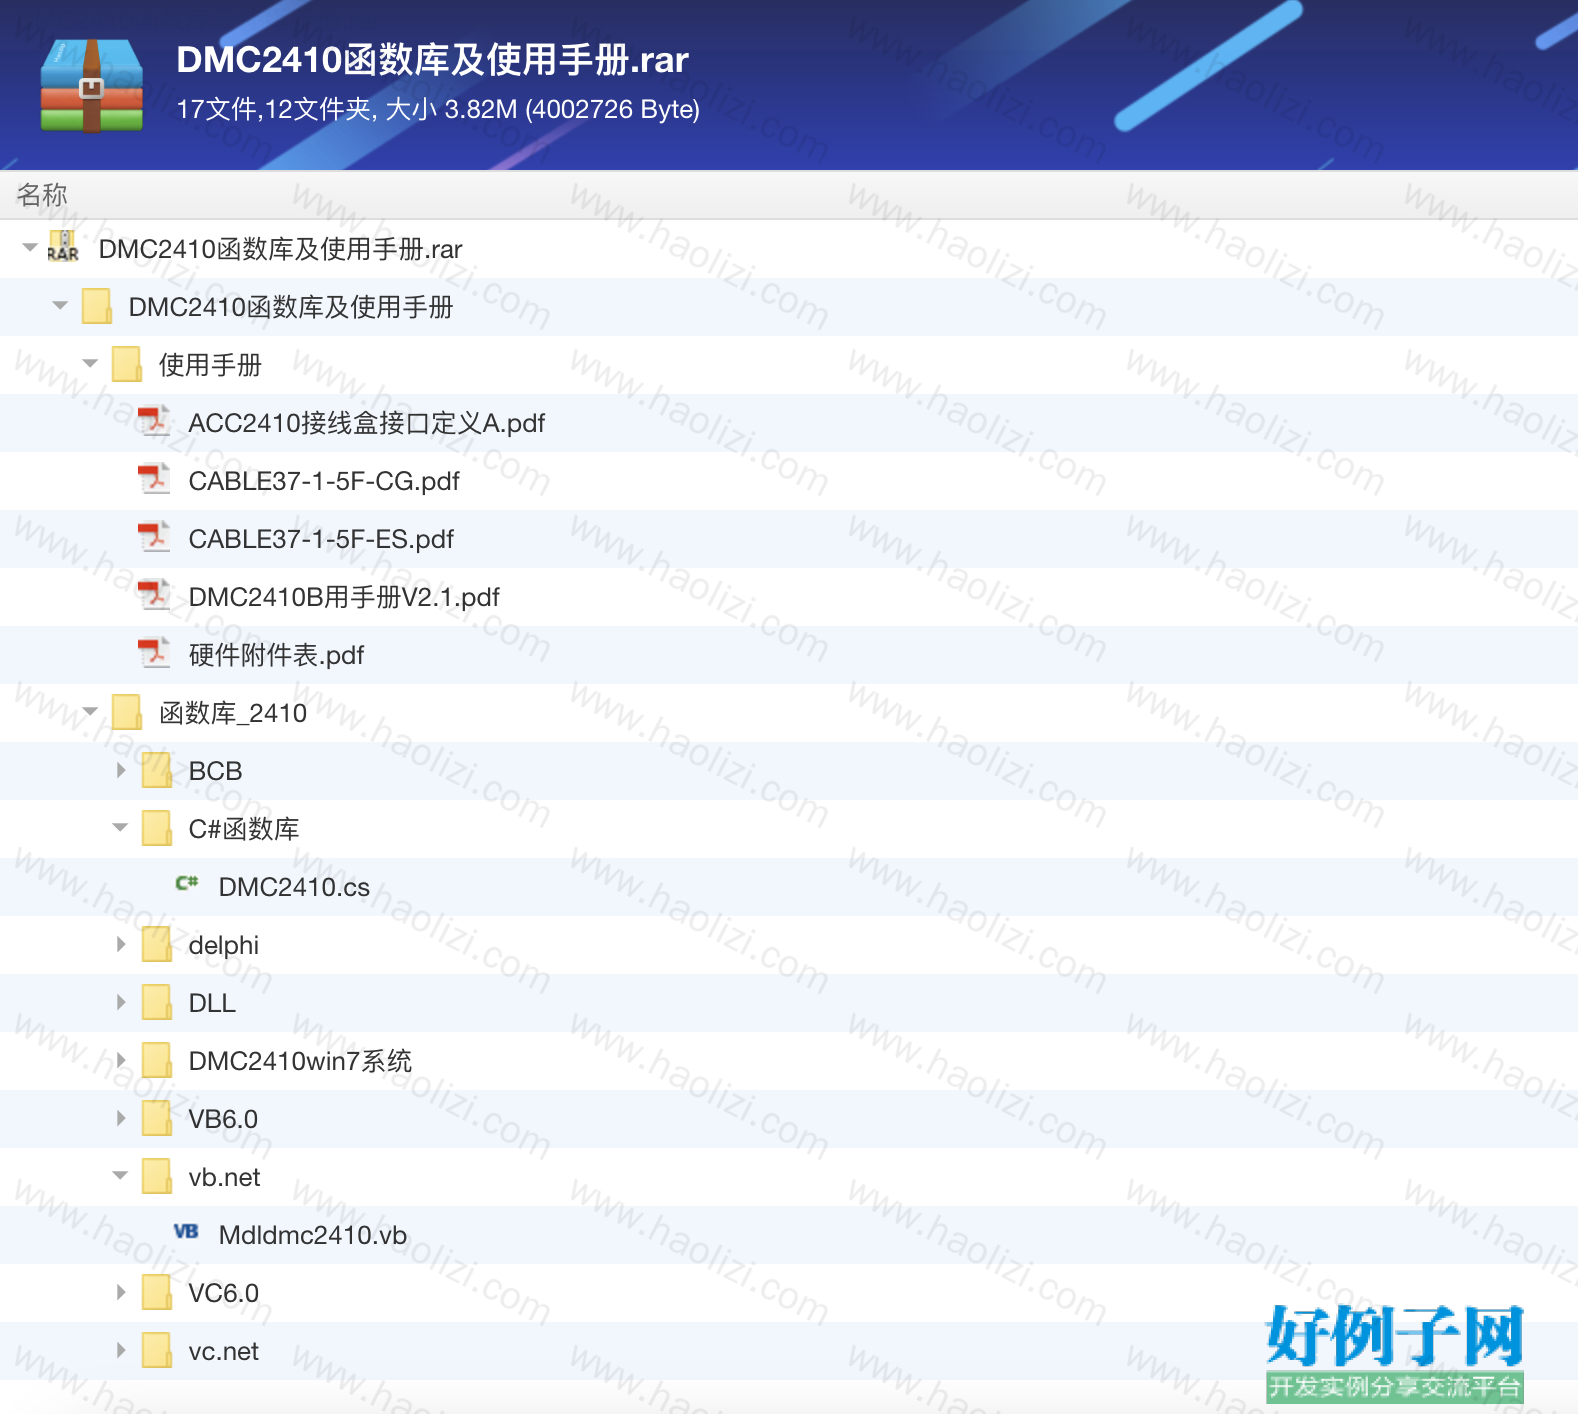Viewport: 1578px width, 1414px height.
Task: Select the vb.net folder name
Action: (224, 1177)
